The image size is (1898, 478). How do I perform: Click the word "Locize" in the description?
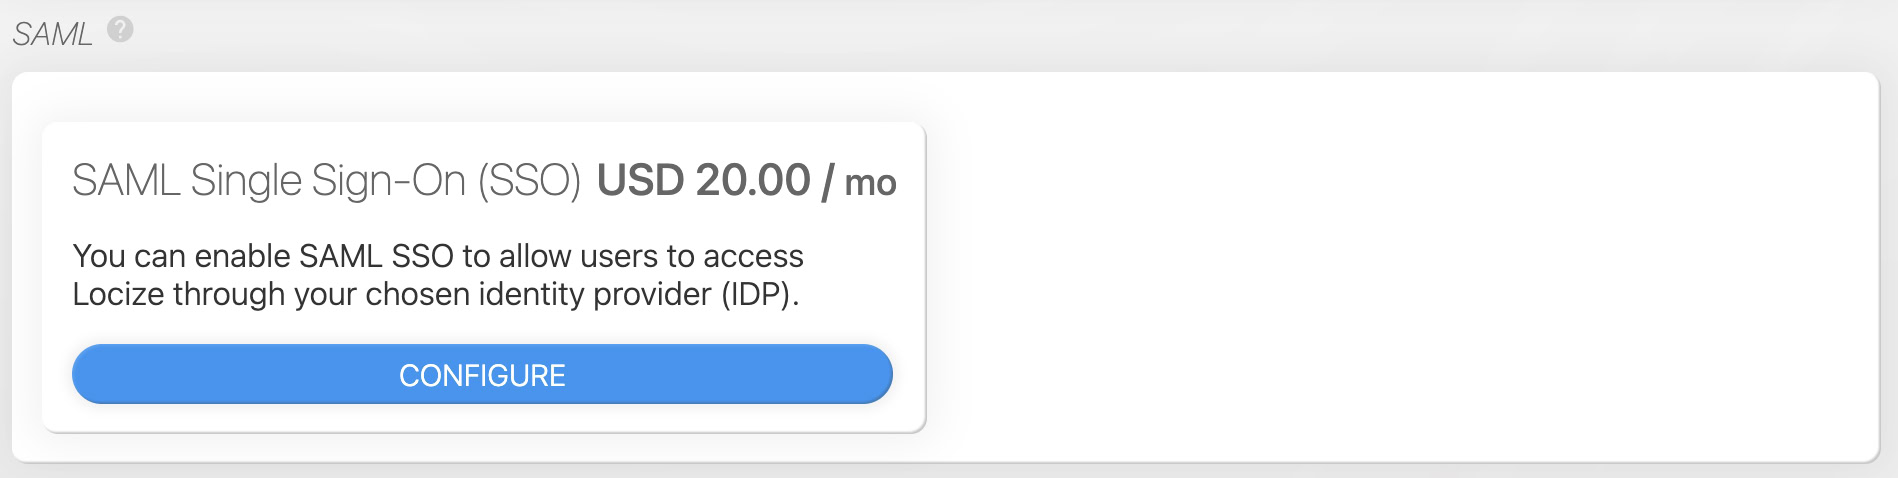coord(118,295)
